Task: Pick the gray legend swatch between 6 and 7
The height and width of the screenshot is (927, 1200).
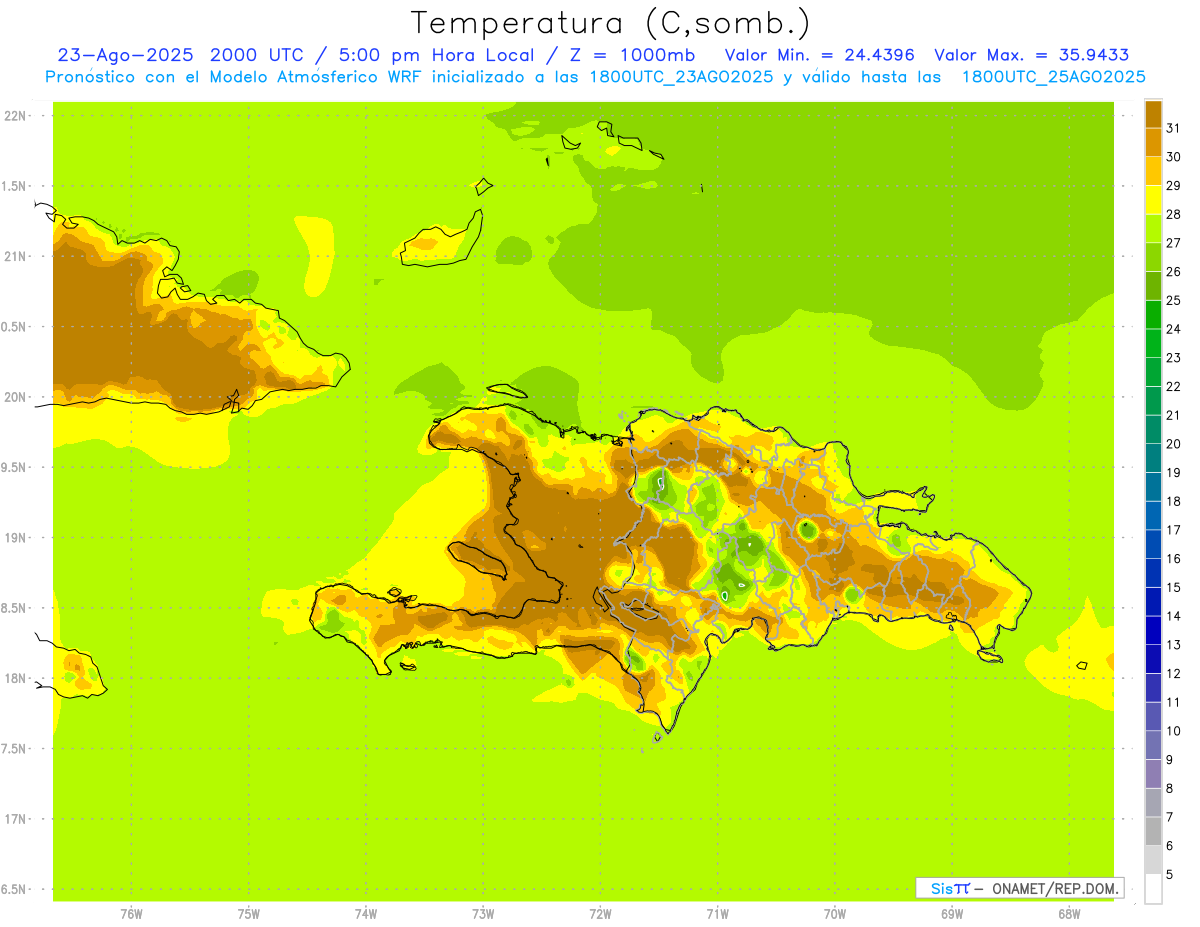Action: (1153, 831)
